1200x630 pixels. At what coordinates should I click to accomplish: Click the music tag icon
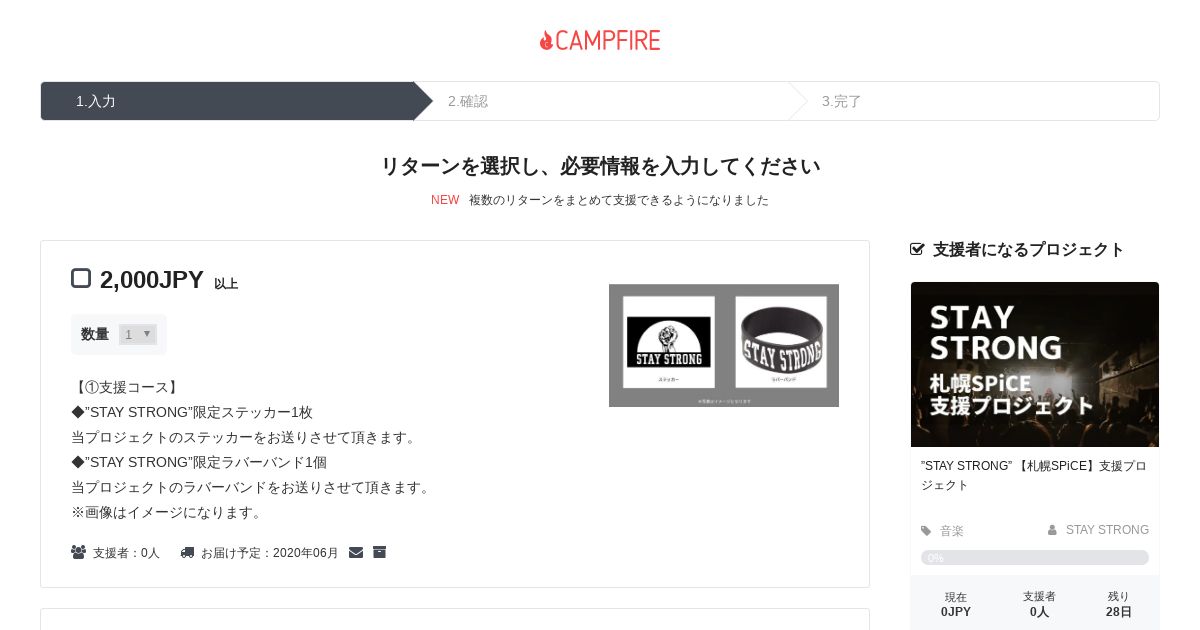click(x=926, y=531)
